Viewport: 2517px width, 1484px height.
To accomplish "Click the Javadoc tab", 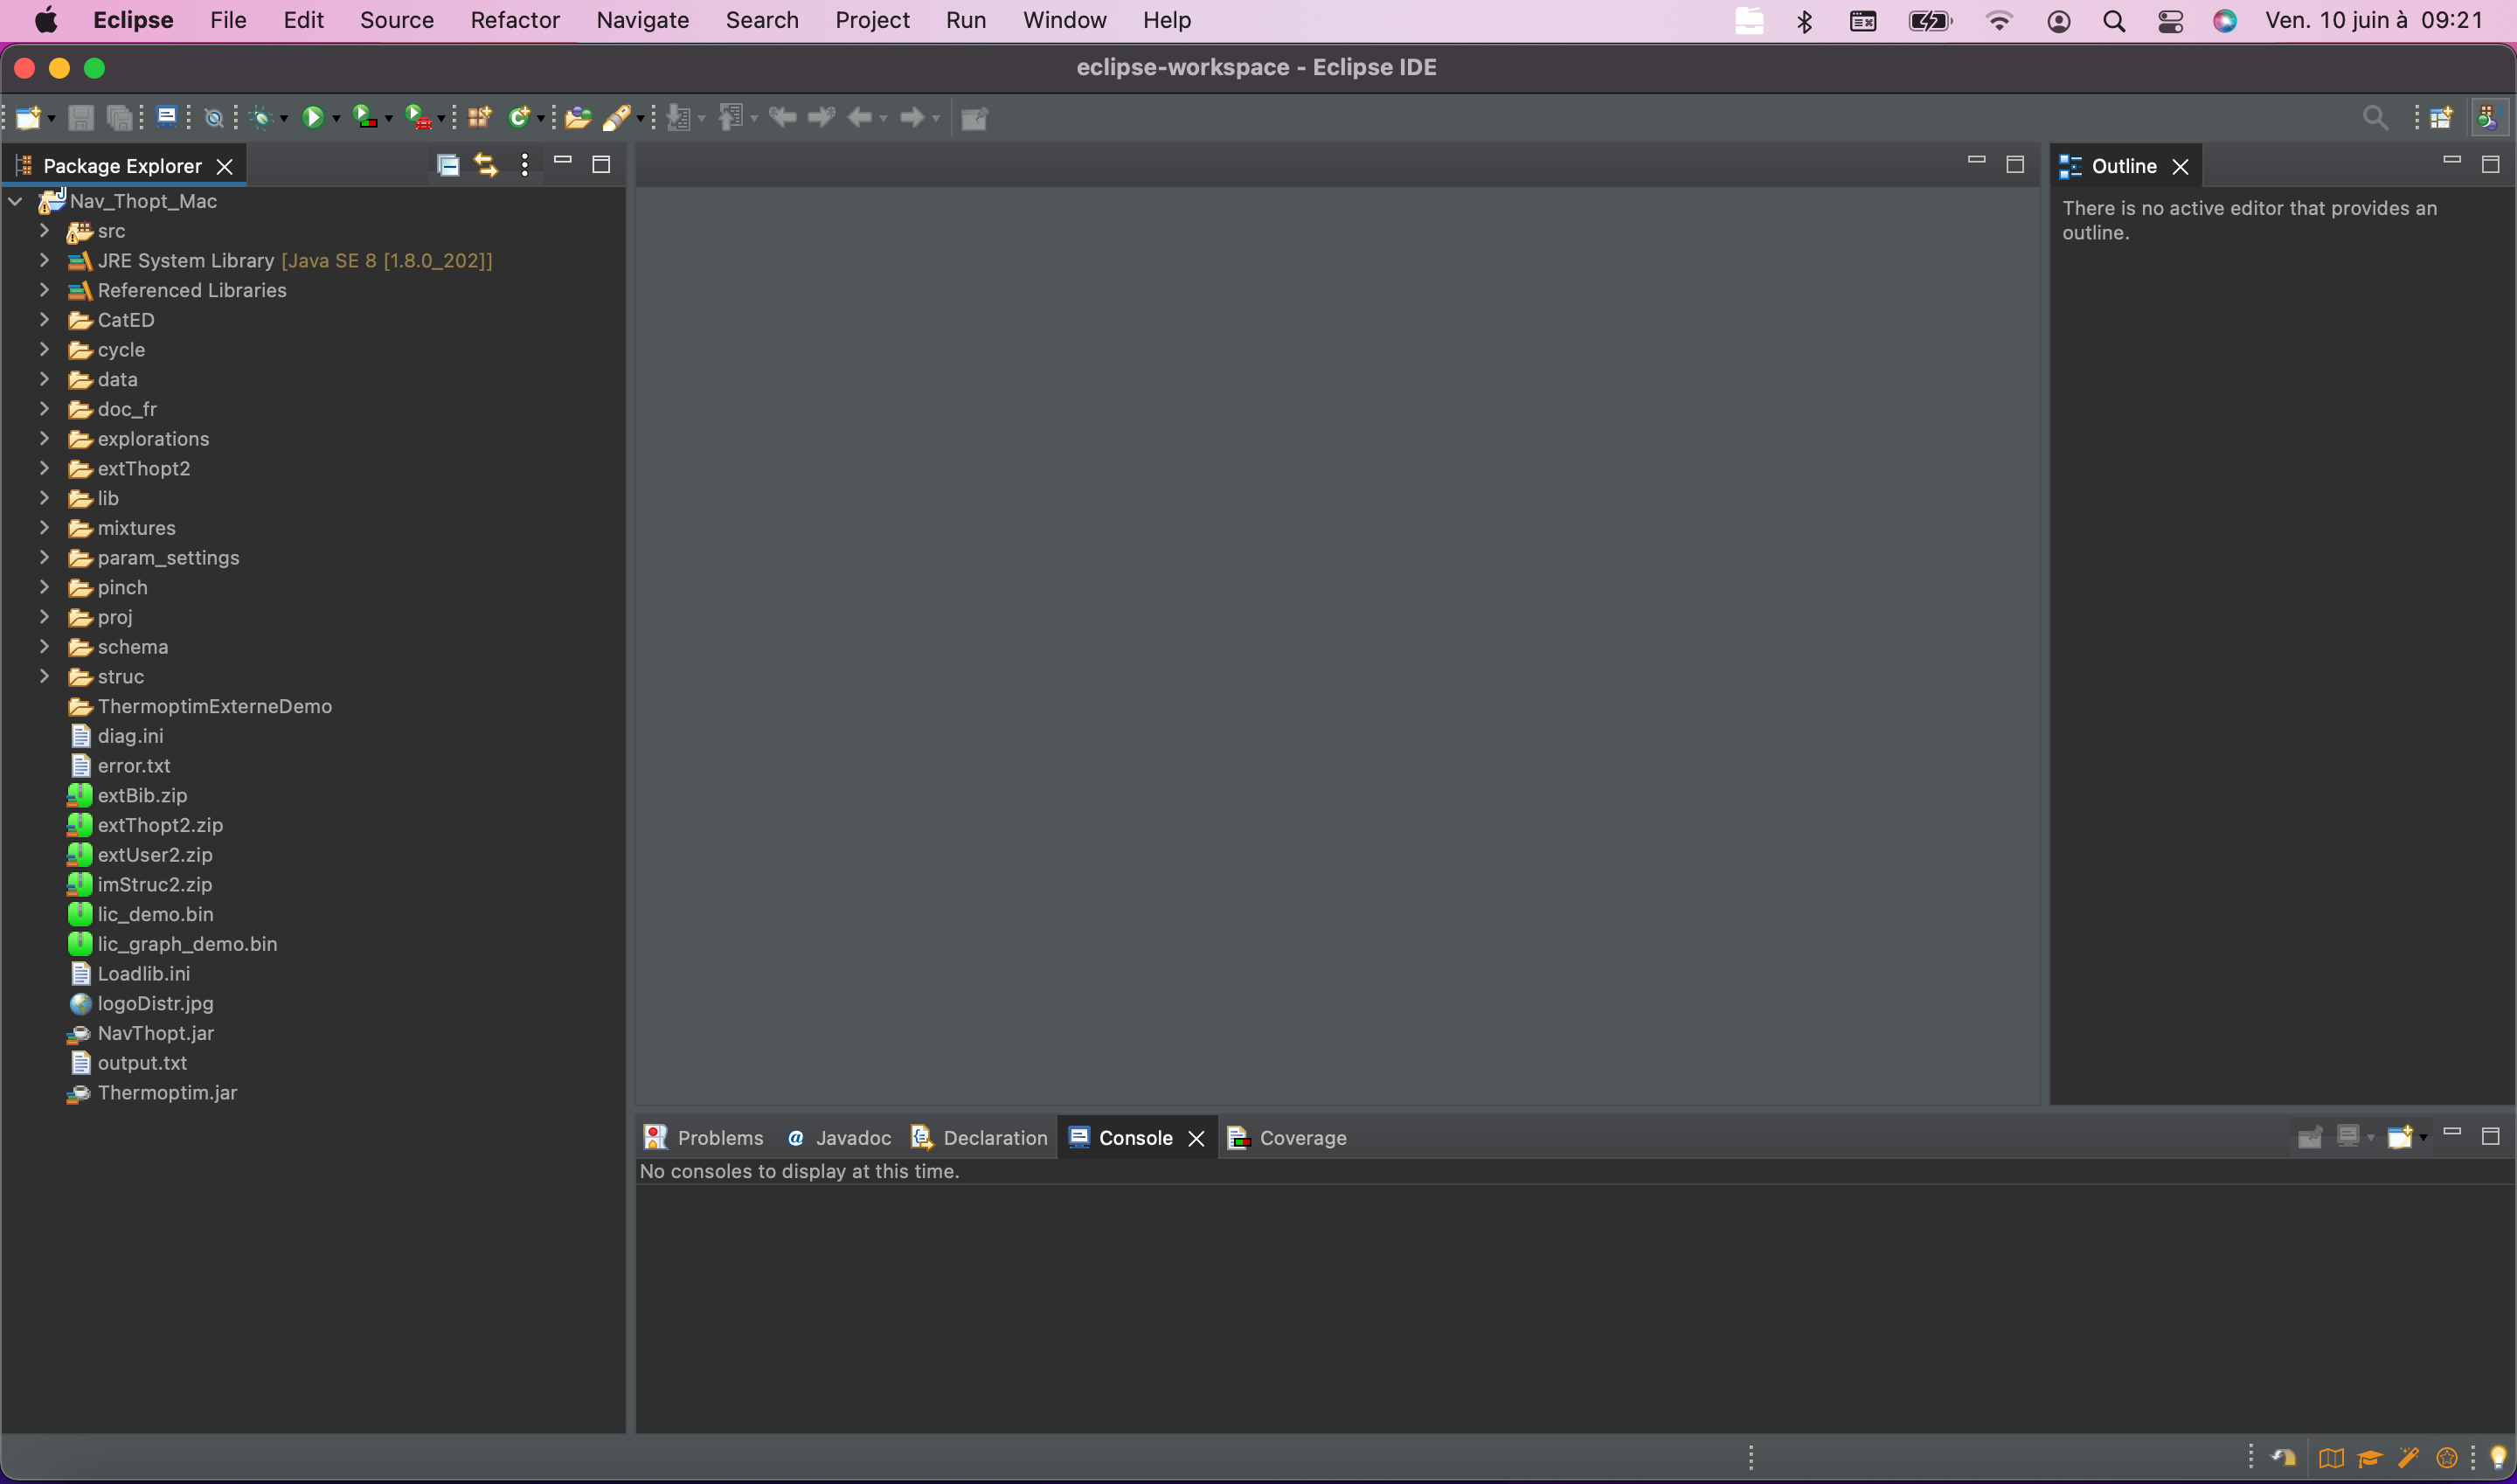I will (x=851, y=1136).
